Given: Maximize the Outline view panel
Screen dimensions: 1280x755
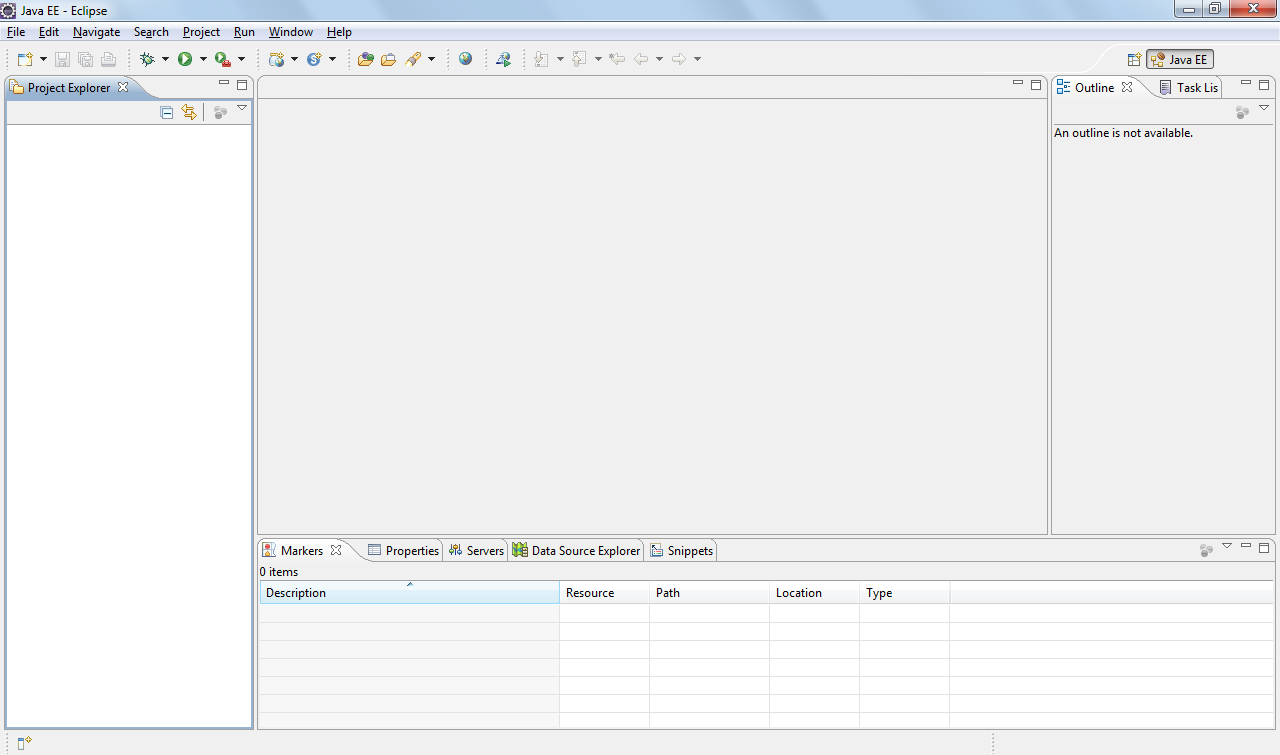Looking at the screenshot, I should (1264, 85).
